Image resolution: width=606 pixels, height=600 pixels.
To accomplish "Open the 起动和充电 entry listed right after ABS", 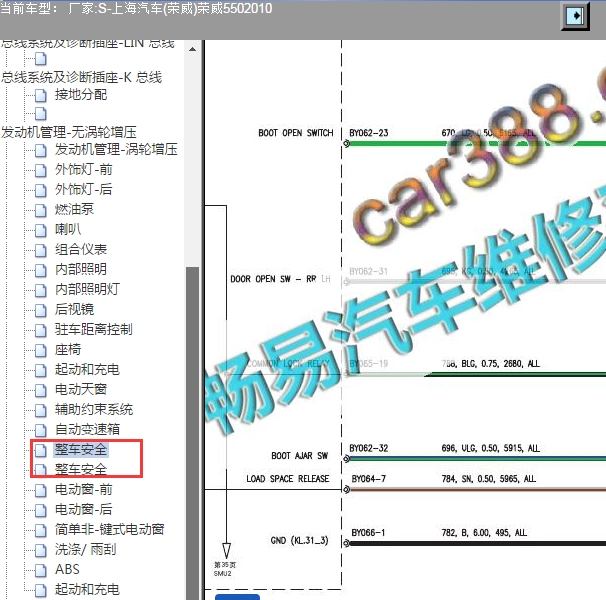I will pos(87,590).
